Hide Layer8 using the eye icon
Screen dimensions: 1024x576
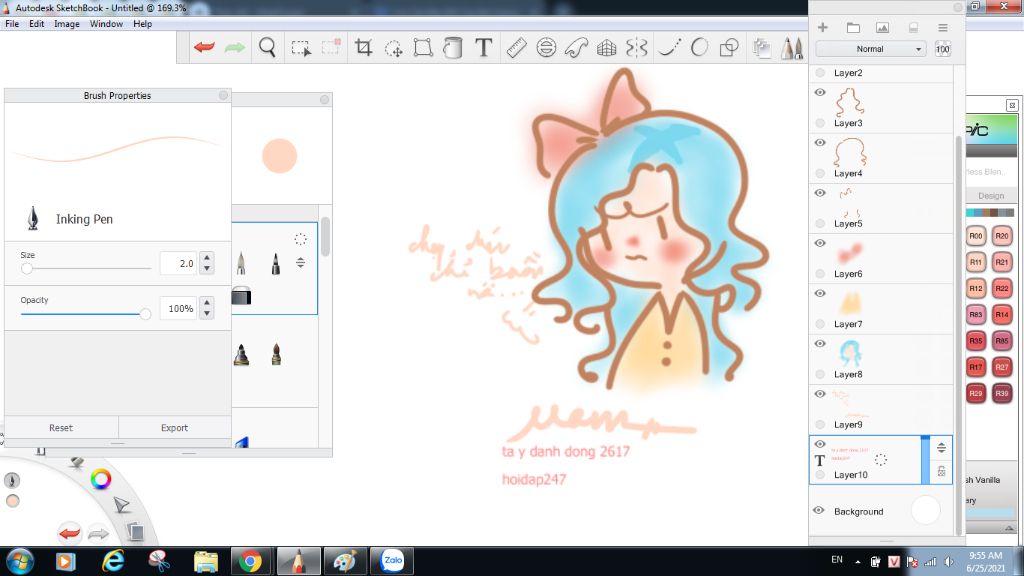point(820,344)
